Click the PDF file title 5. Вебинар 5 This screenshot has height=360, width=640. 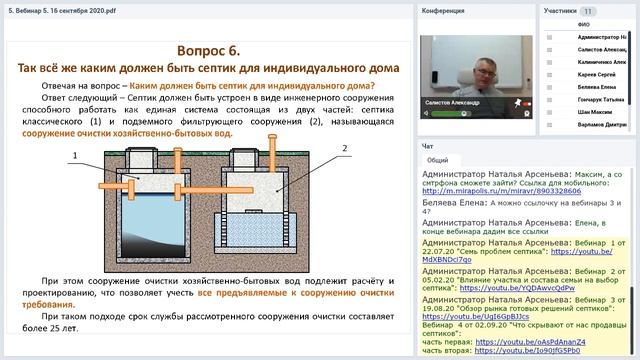[x=62, y=11]
